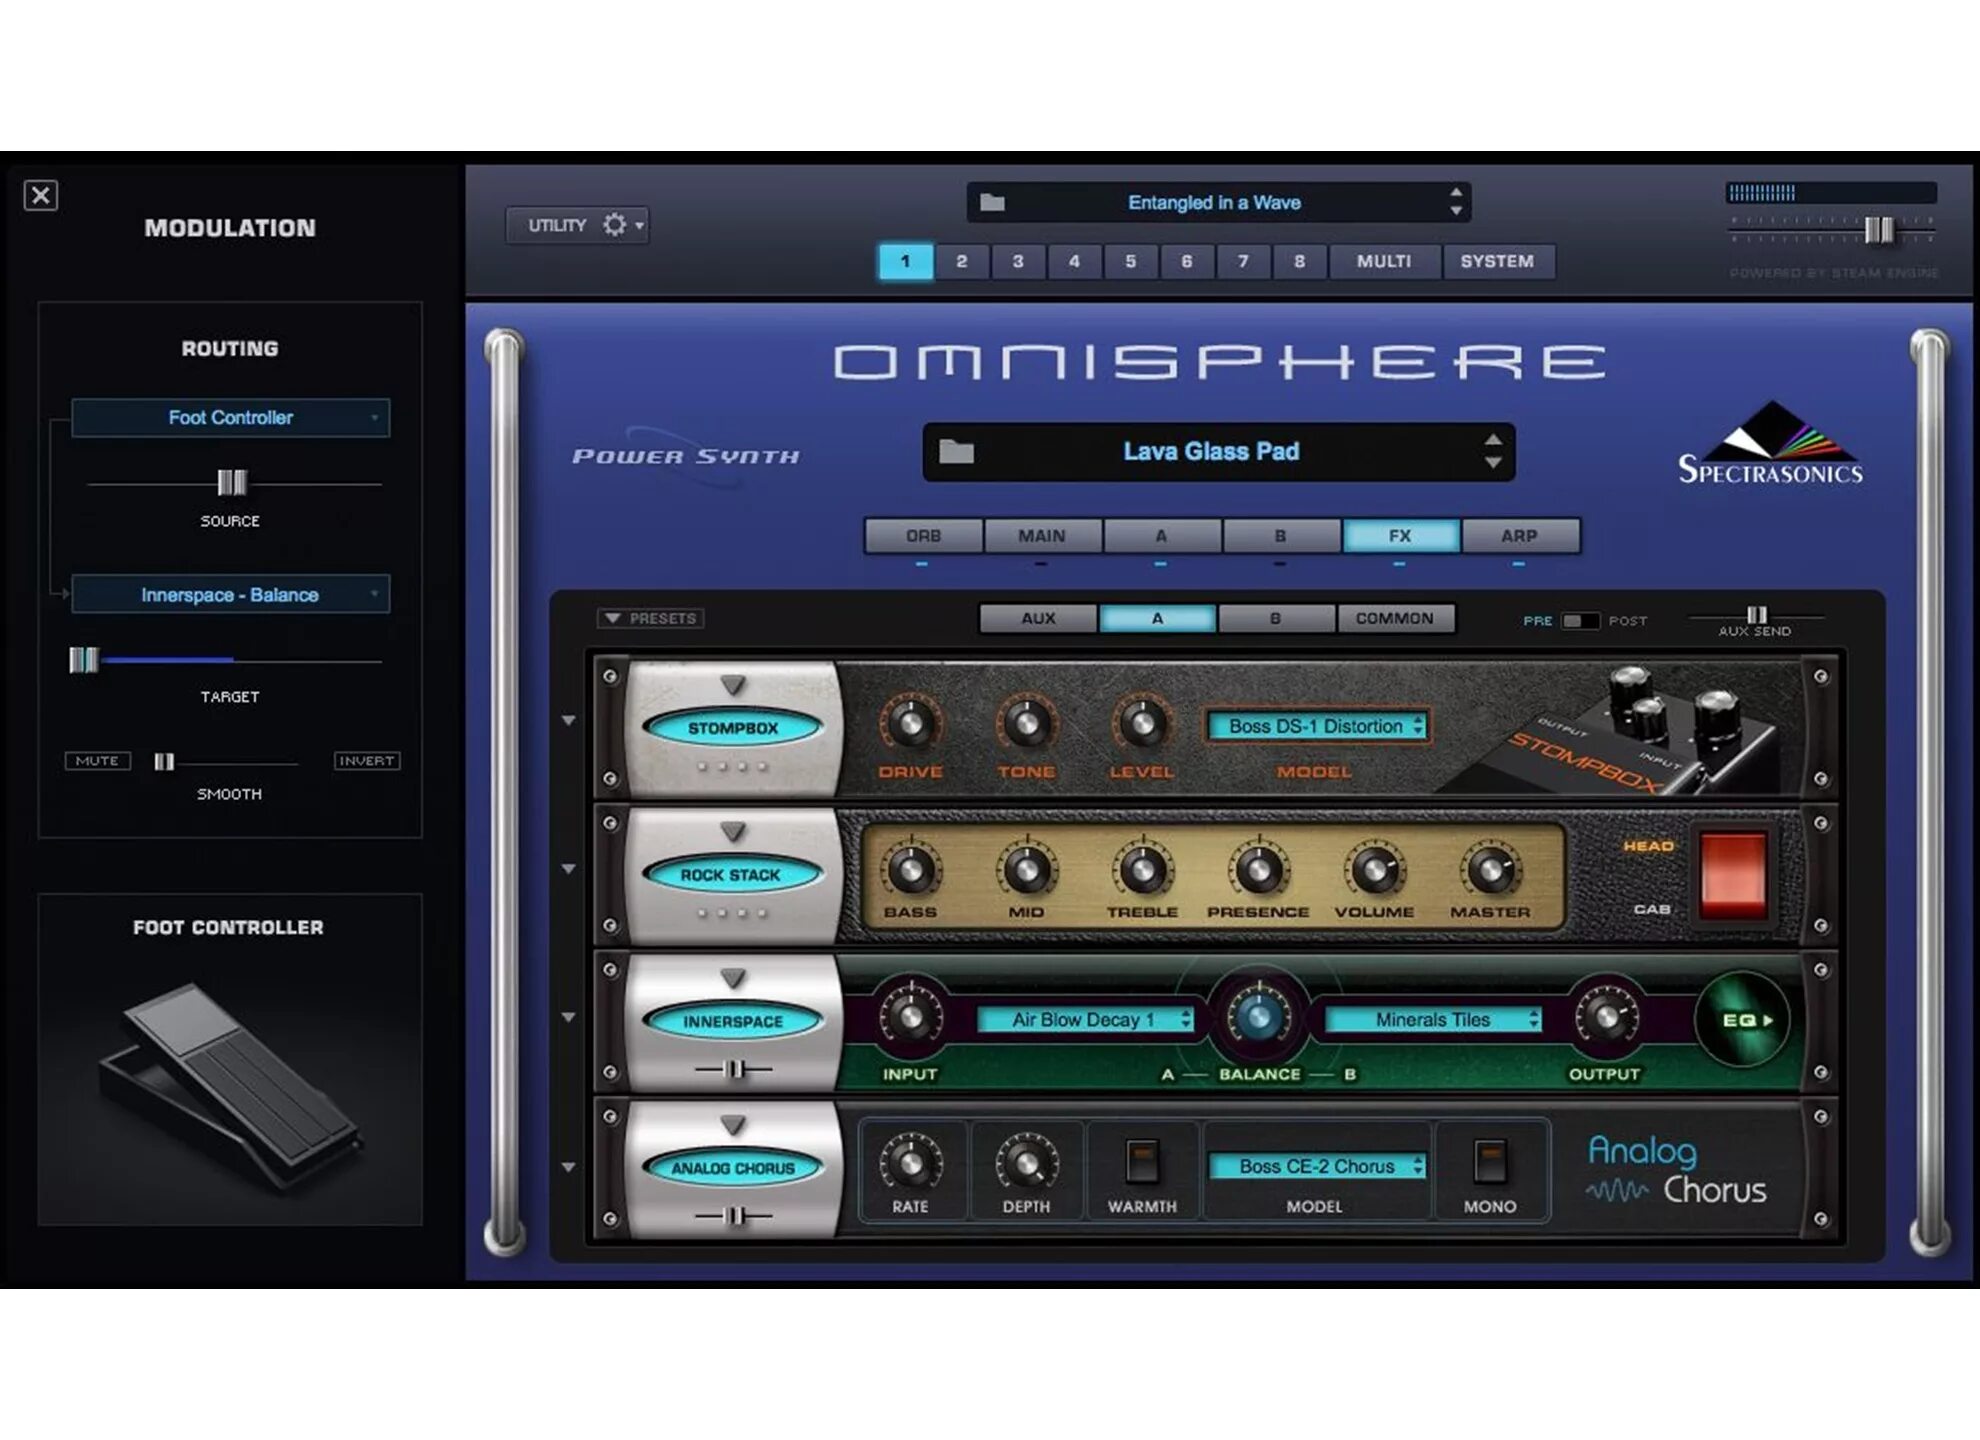
Task: Step to next multi with Entangled arrows
Action: click(1456, 202)
